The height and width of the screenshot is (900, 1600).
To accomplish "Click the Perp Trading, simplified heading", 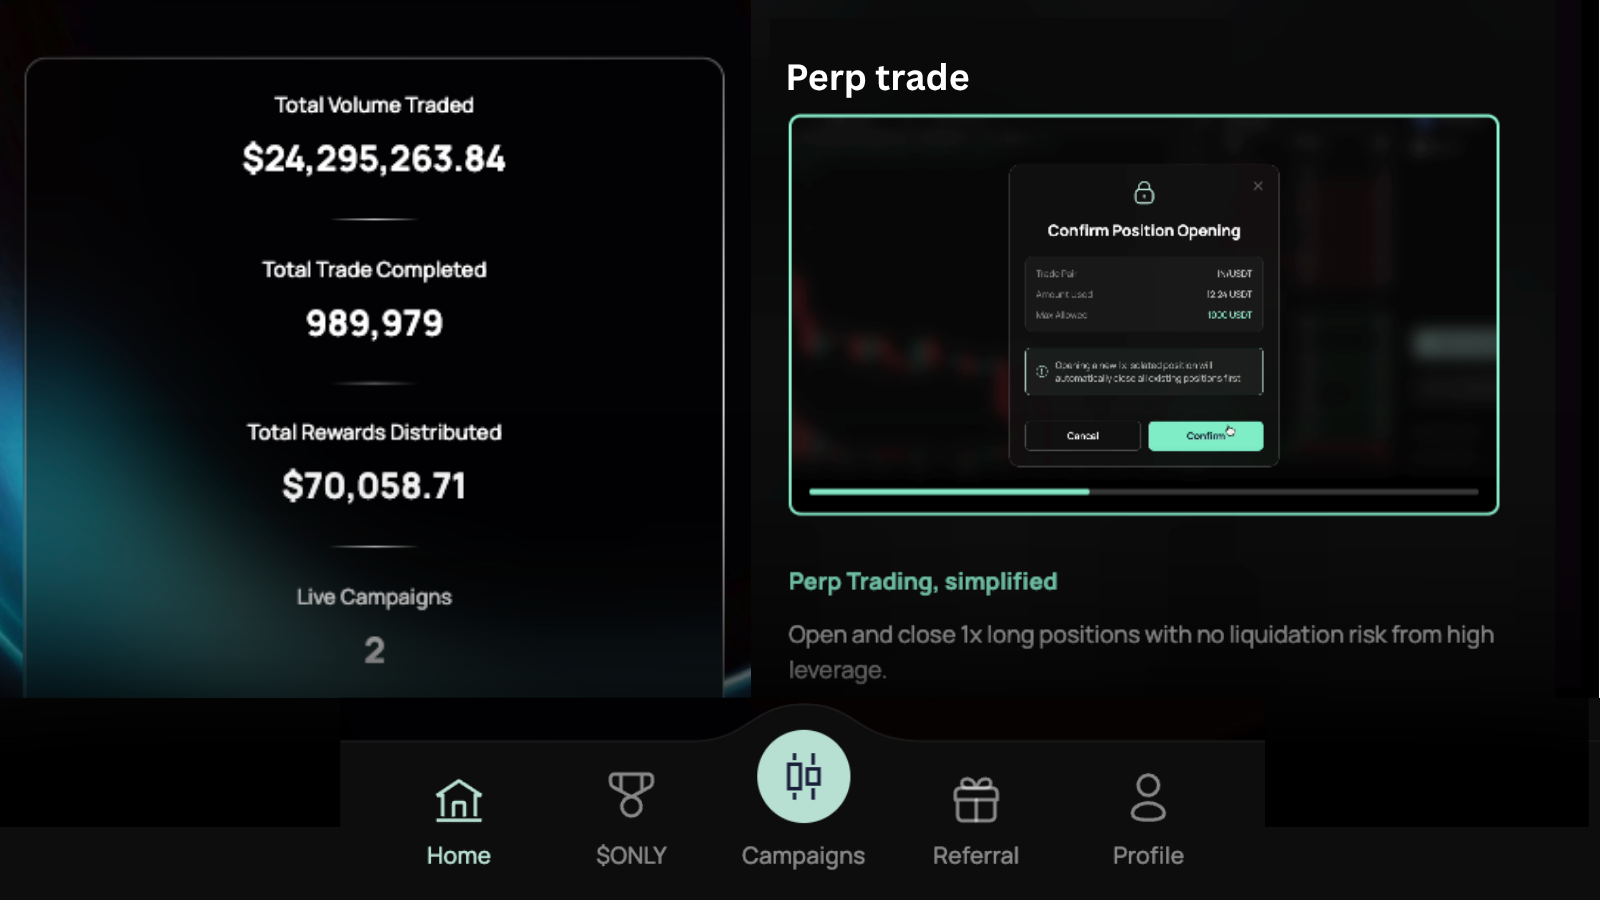I will 922,581.
